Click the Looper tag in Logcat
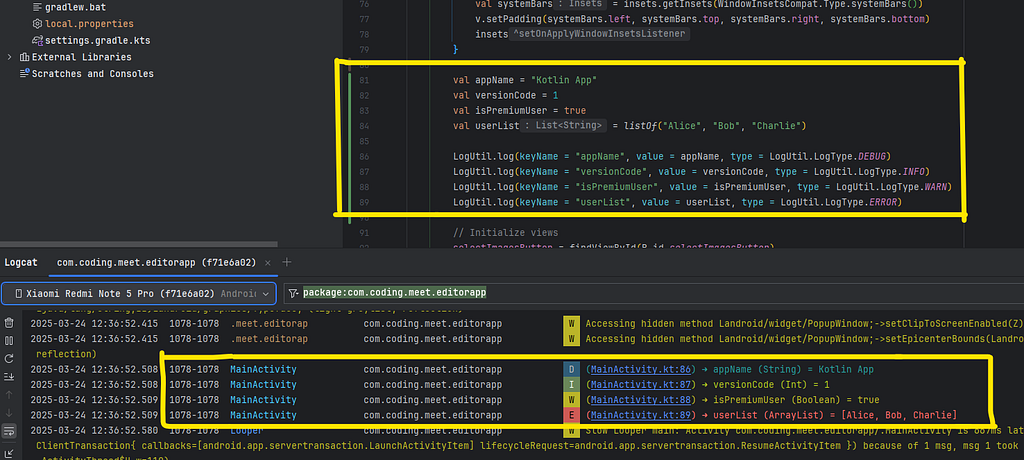 pyautogui.click(x=248, y=431)
